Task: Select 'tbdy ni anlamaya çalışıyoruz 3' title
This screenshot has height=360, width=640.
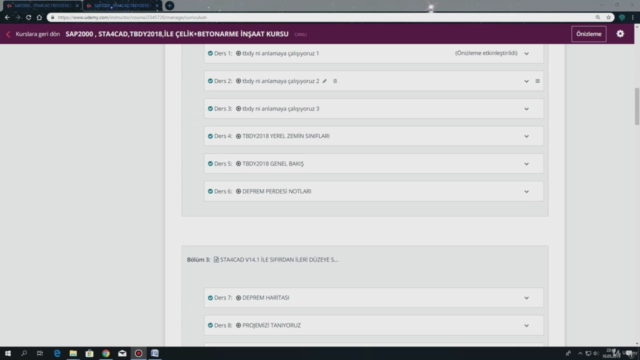Action: [x=281, y=109]
